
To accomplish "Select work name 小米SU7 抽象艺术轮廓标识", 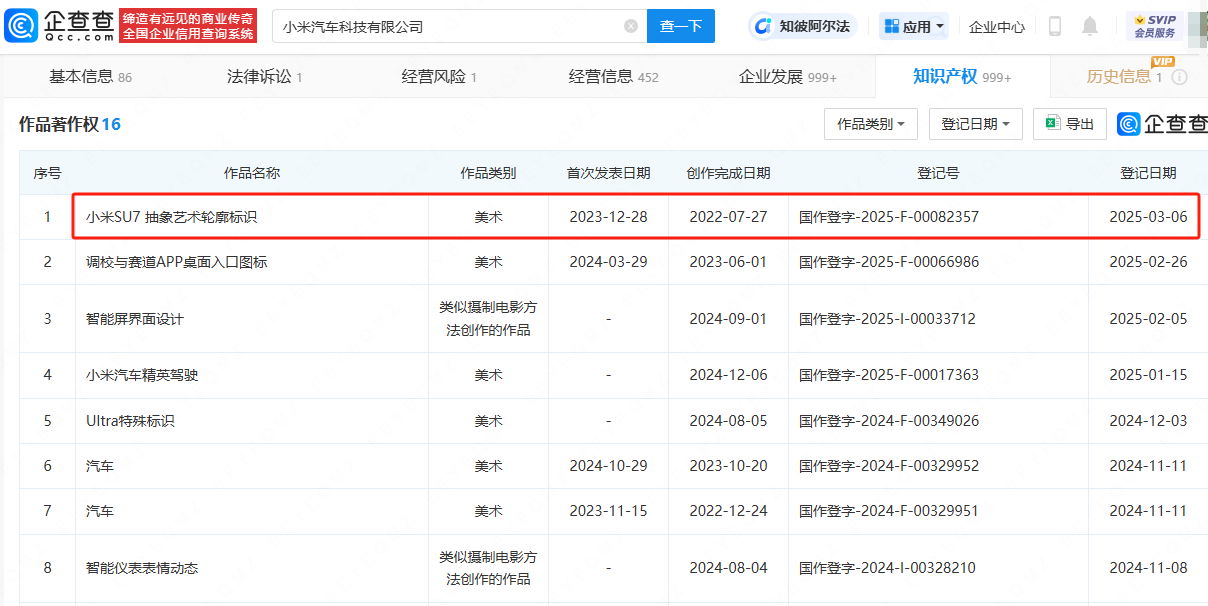I will coord(172,217).
